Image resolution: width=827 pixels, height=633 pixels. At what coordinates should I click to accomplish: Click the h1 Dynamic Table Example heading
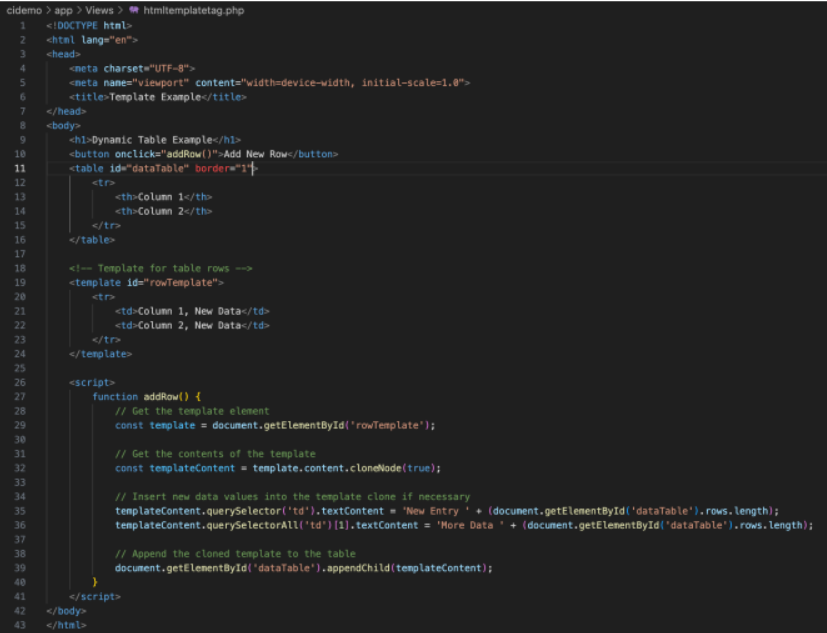coord(155,140)
